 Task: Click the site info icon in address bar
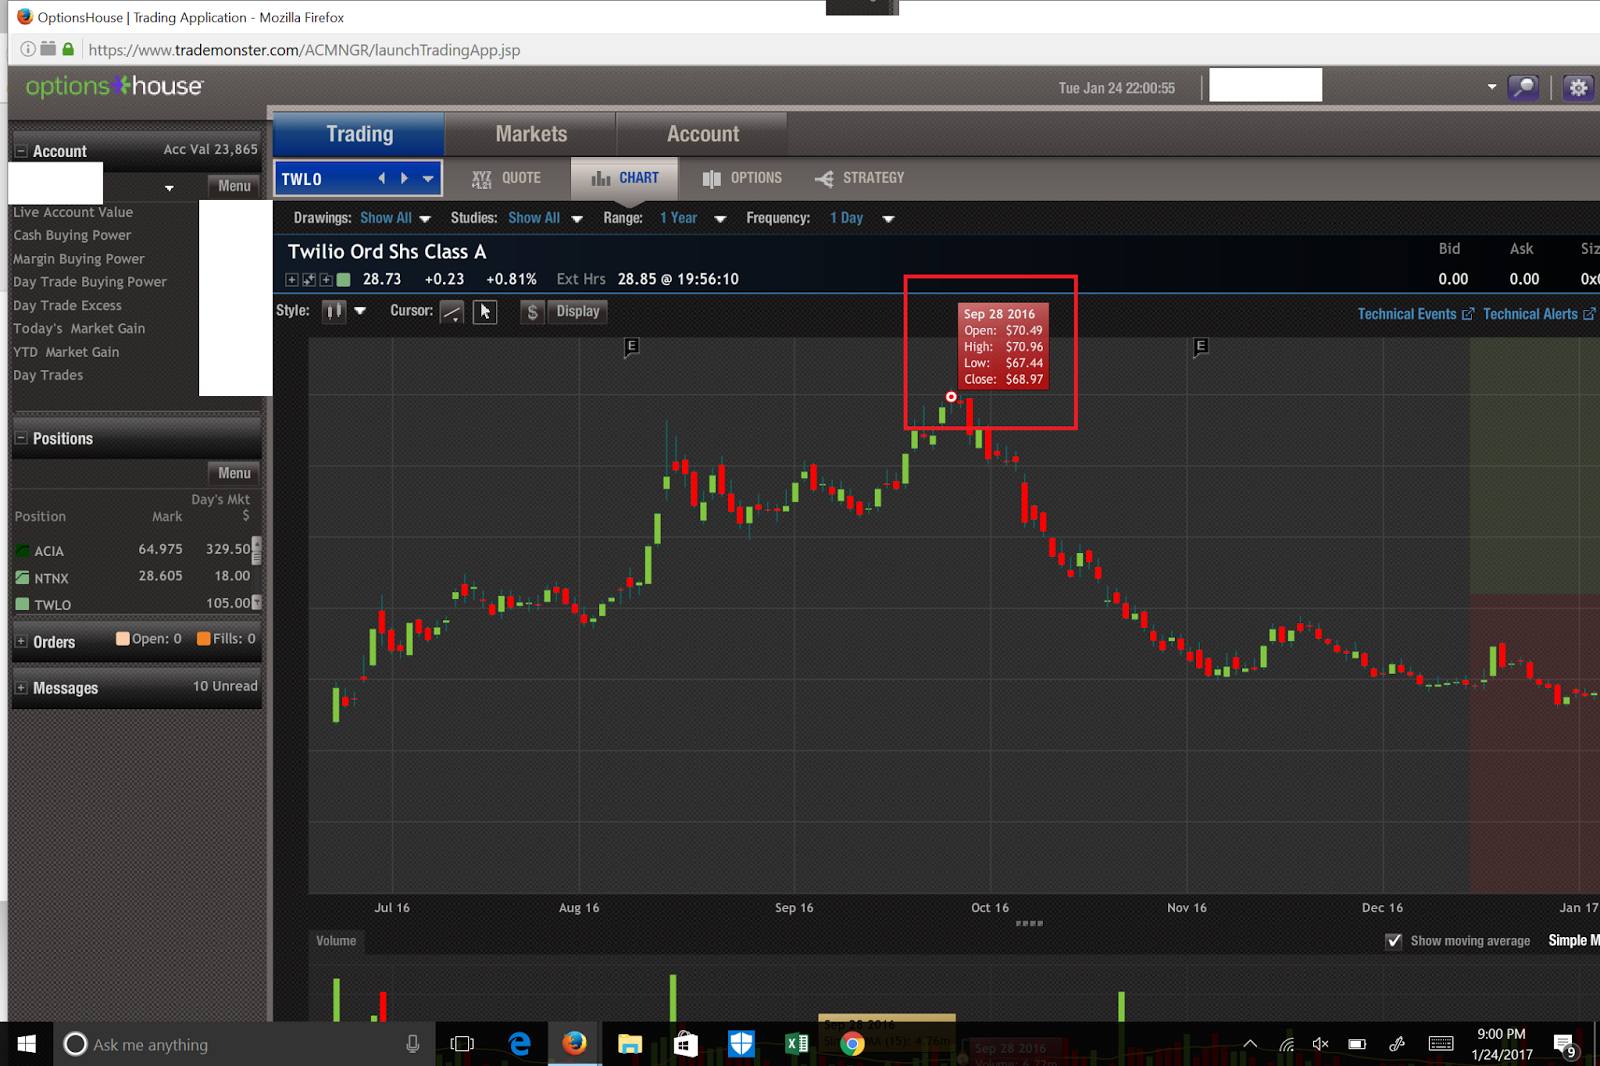point(28,49)
